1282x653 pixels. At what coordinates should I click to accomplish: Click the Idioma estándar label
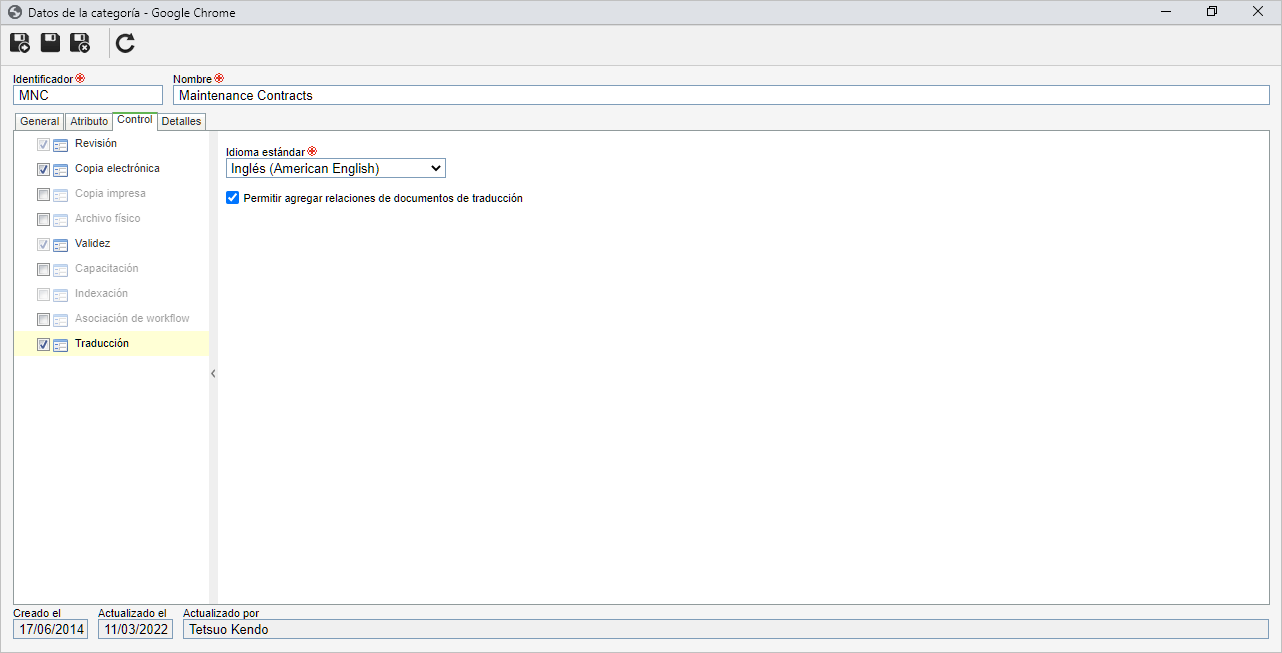tap(265, 151)
